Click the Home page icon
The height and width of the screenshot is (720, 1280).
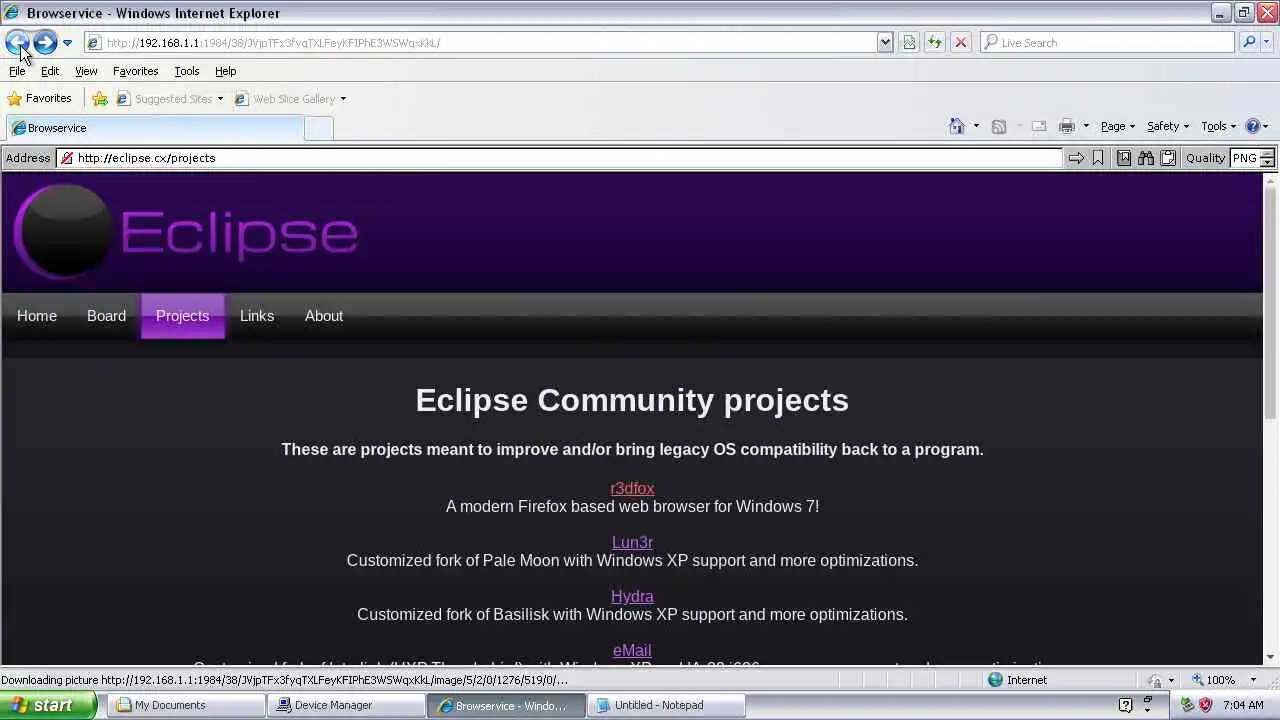pos(957,126)
